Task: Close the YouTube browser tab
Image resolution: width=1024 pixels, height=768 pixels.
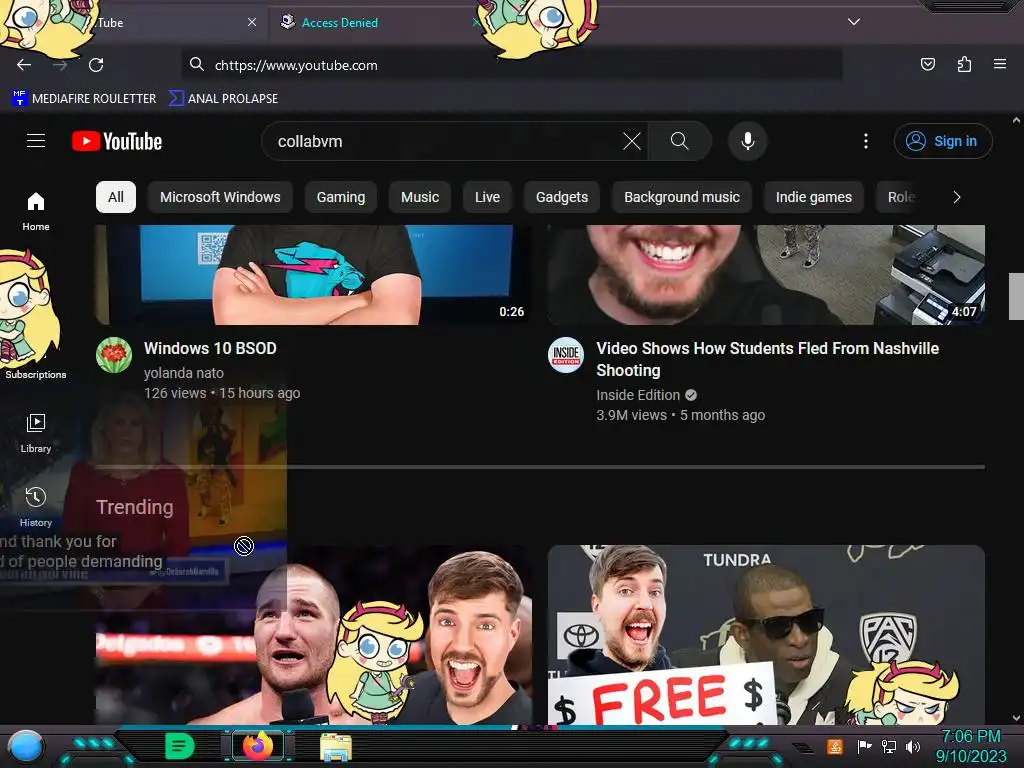Action: click(252, 22)
